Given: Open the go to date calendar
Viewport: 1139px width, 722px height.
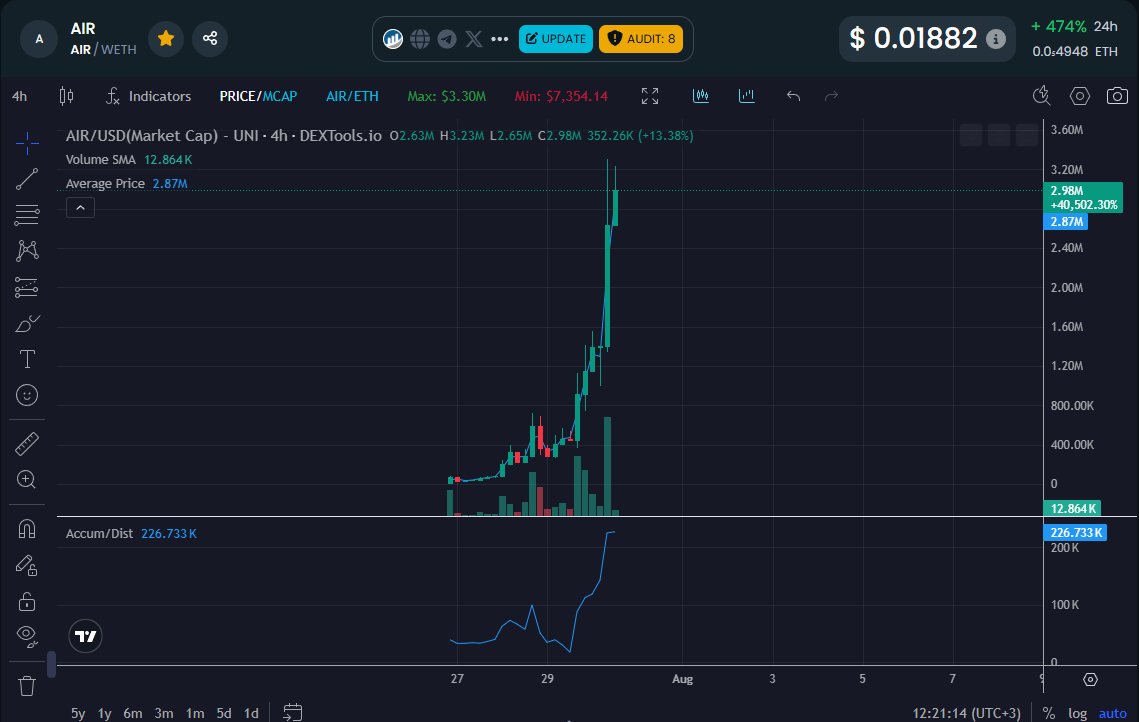Looking at the screenshot, I should pyautogui.click(x=293, y=713).
